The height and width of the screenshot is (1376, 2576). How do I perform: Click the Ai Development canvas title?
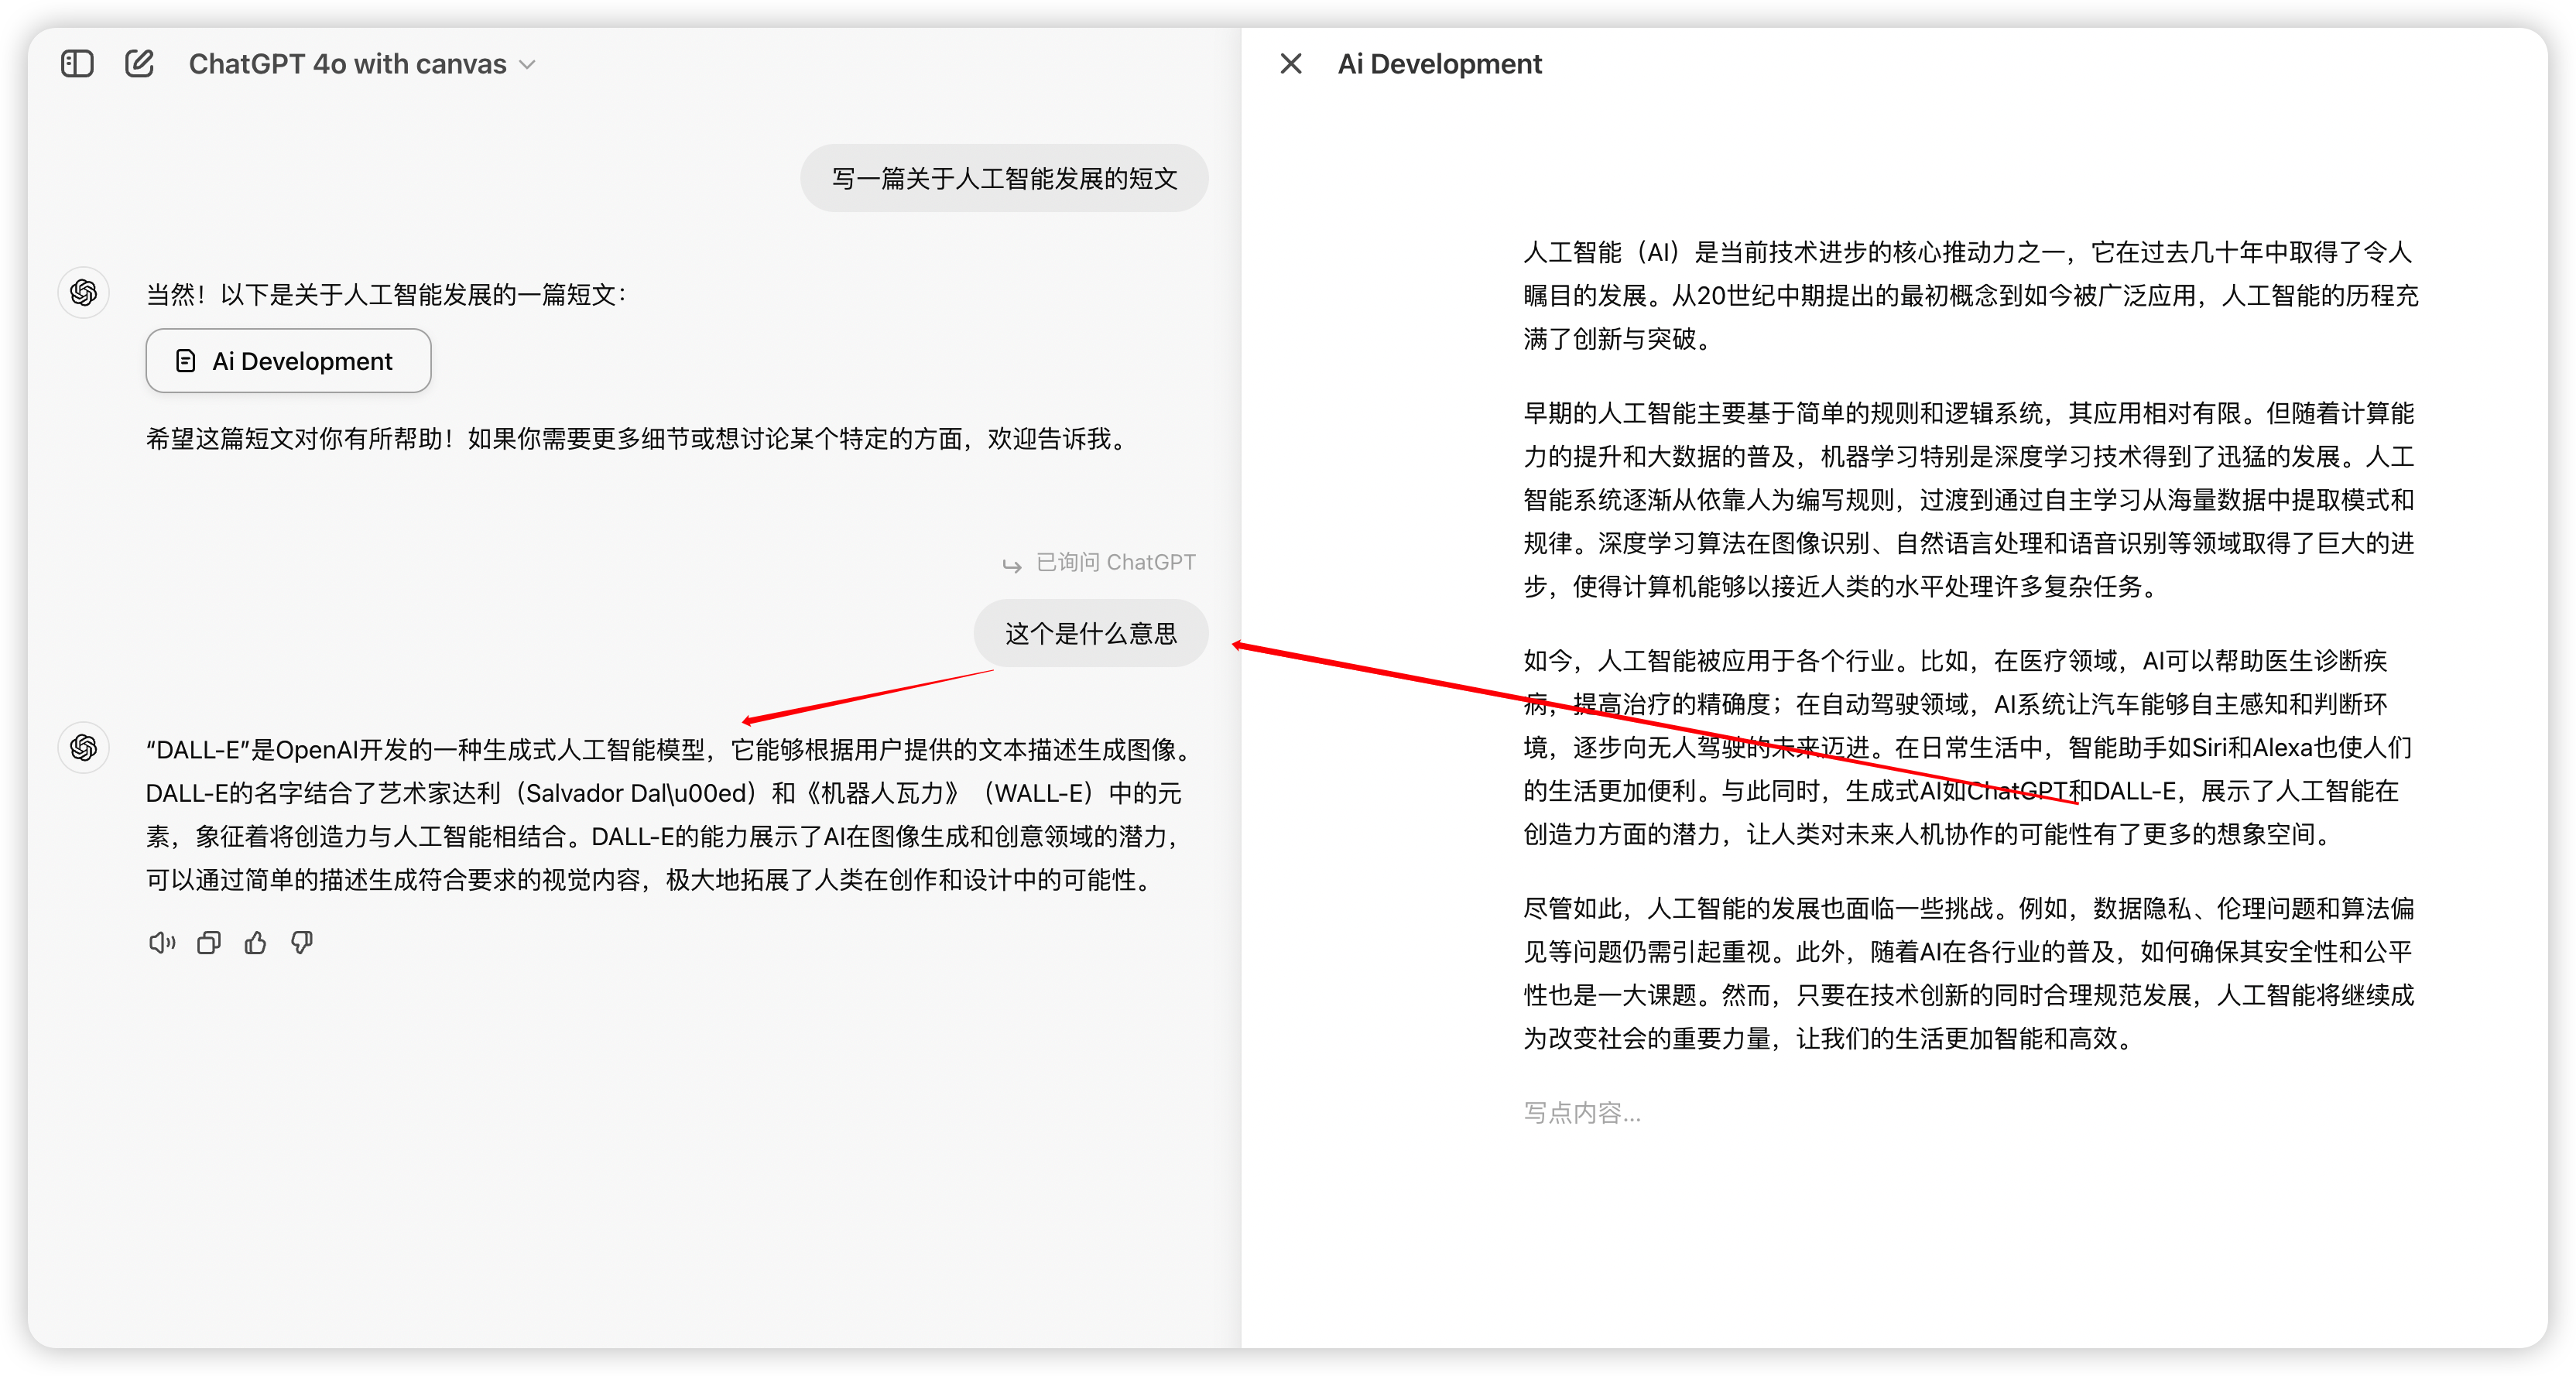[1439, 64]
